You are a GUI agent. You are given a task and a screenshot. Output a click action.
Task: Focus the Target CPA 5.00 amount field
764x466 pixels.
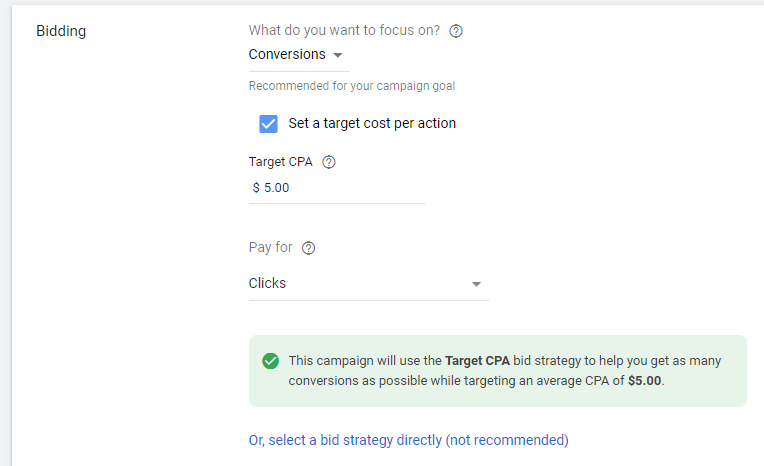click(337, 188)
